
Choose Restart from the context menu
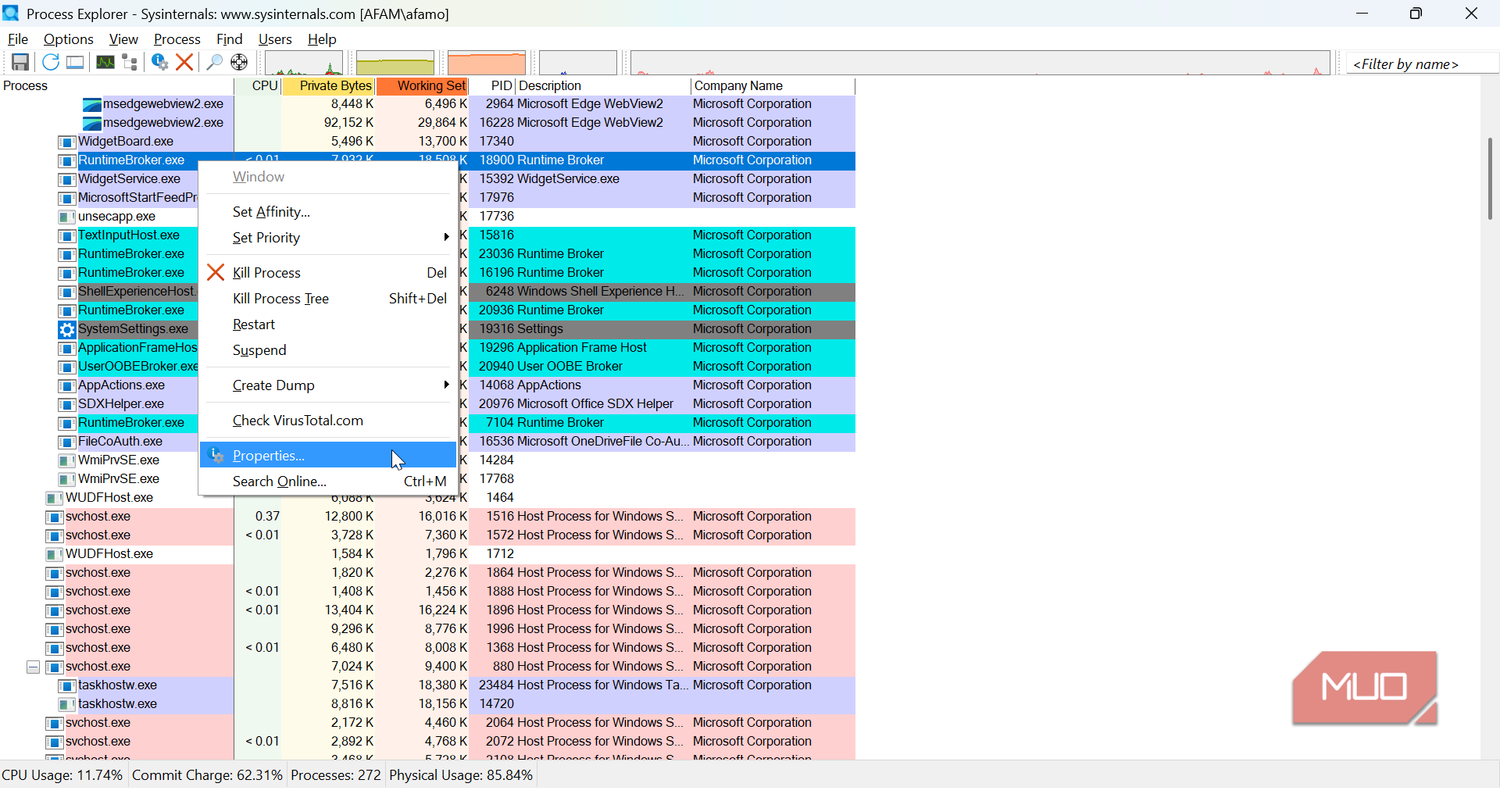pyautogui.click(x=328, y=324)
